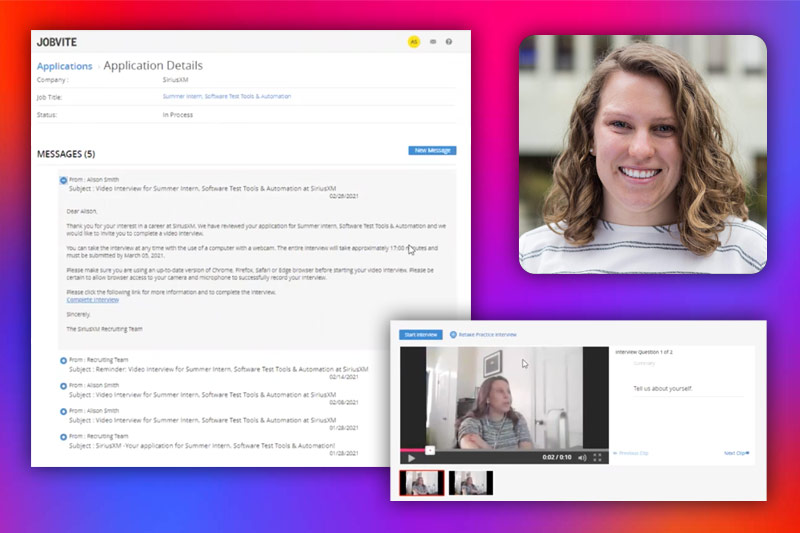Mute the video with the volume icon
The width and height of the screenshot is (800, 533).
582,458
